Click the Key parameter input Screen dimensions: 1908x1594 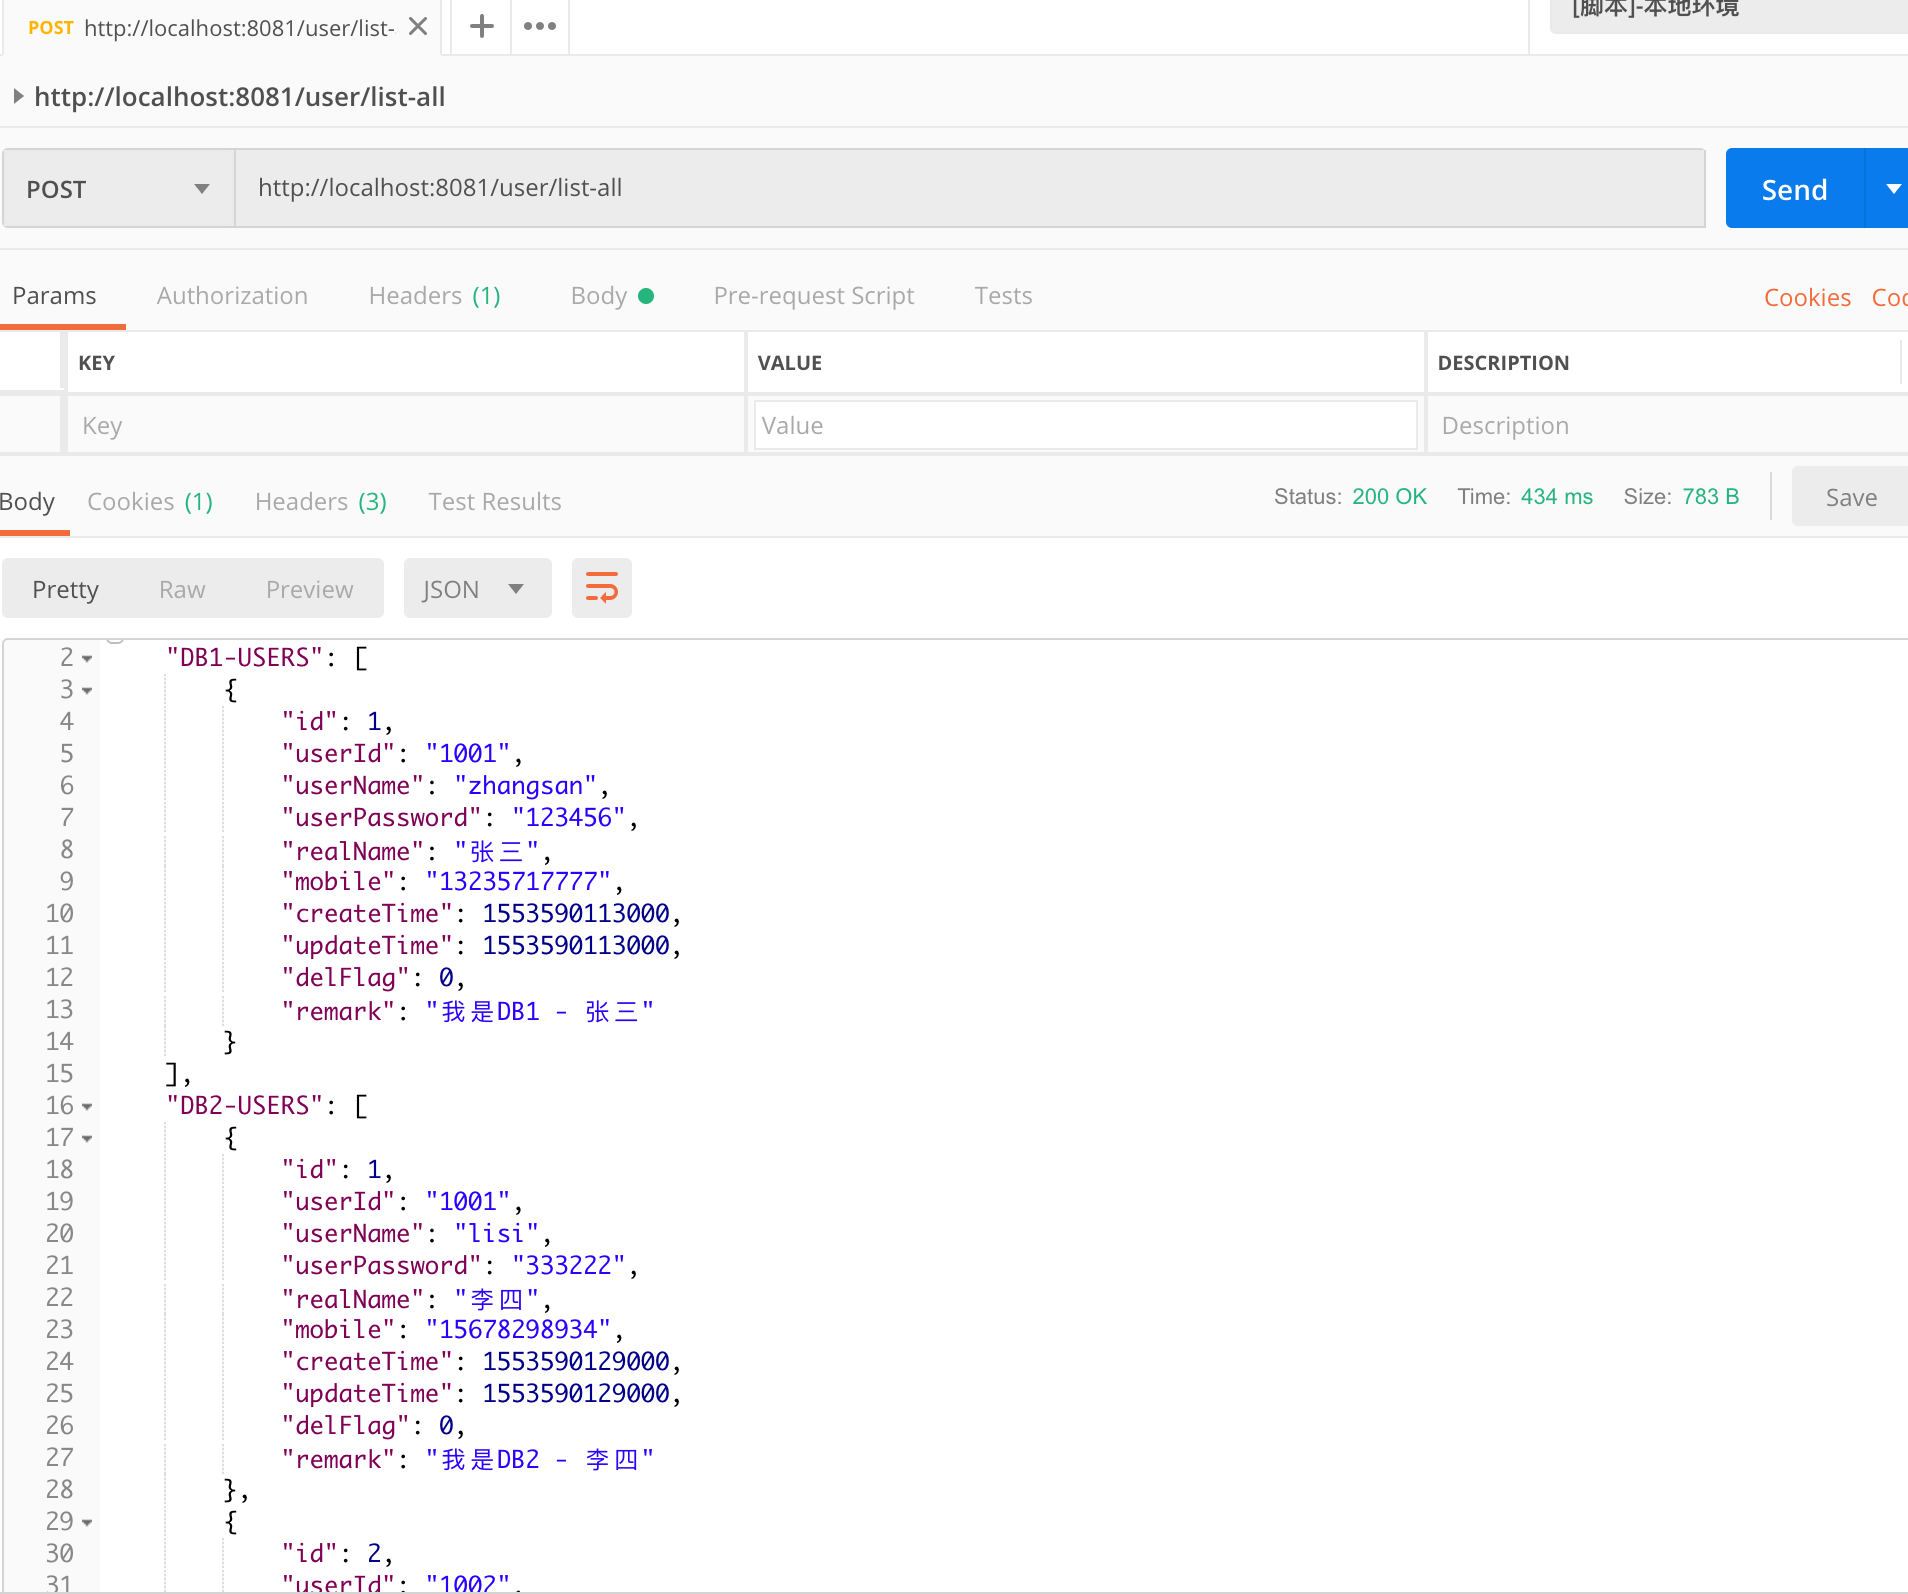[x=405, y=425]
